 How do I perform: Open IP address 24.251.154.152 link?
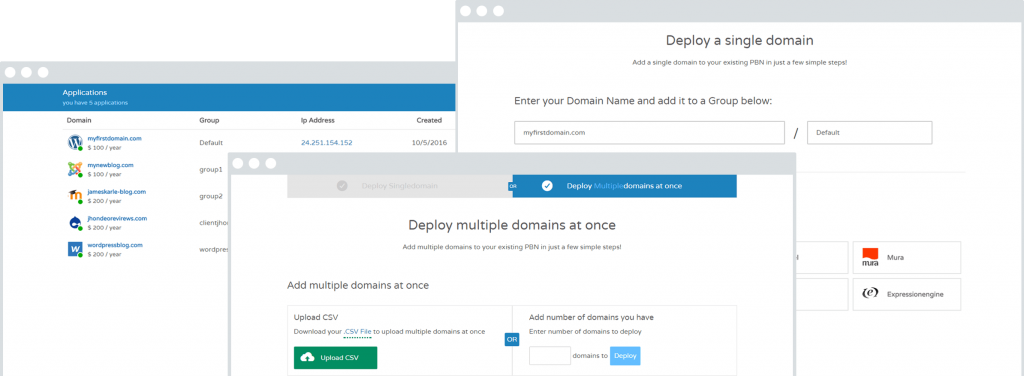point(327,142)
